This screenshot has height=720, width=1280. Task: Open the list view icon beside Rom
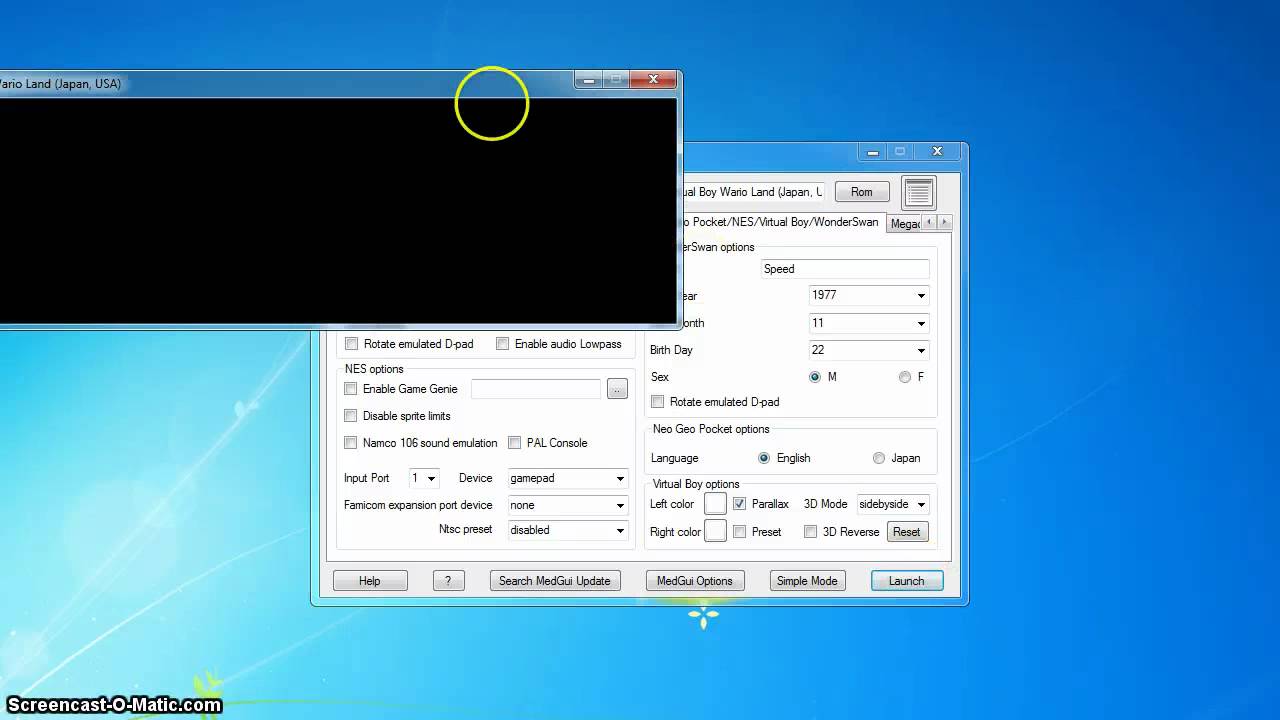click(918, 192)
